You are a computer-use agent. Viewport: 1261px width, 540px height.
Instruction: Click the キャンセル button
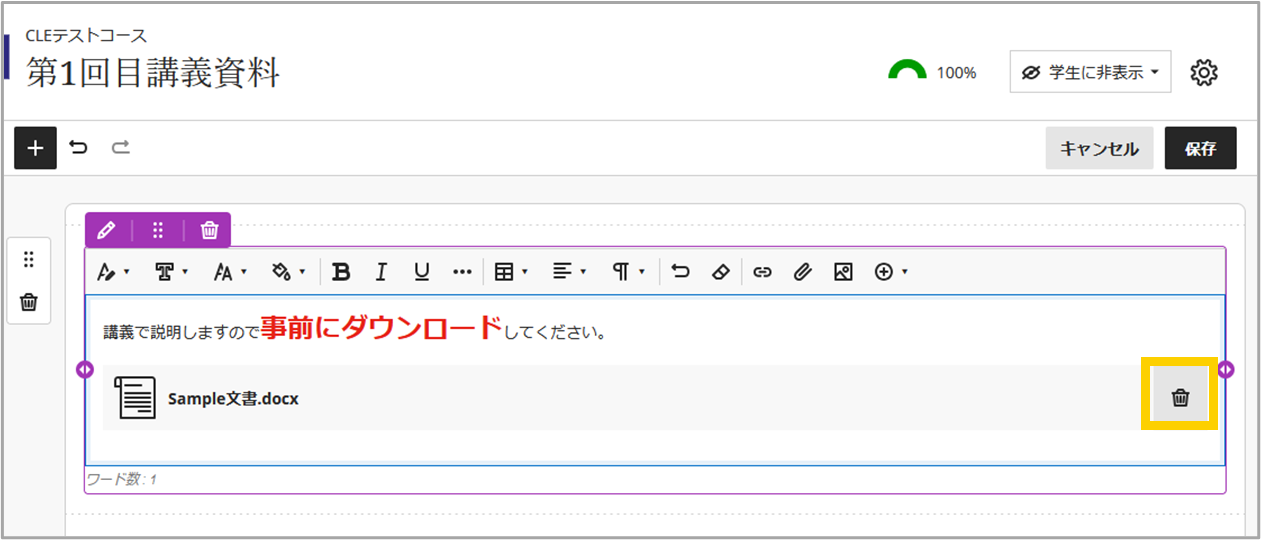point(1099,148)
